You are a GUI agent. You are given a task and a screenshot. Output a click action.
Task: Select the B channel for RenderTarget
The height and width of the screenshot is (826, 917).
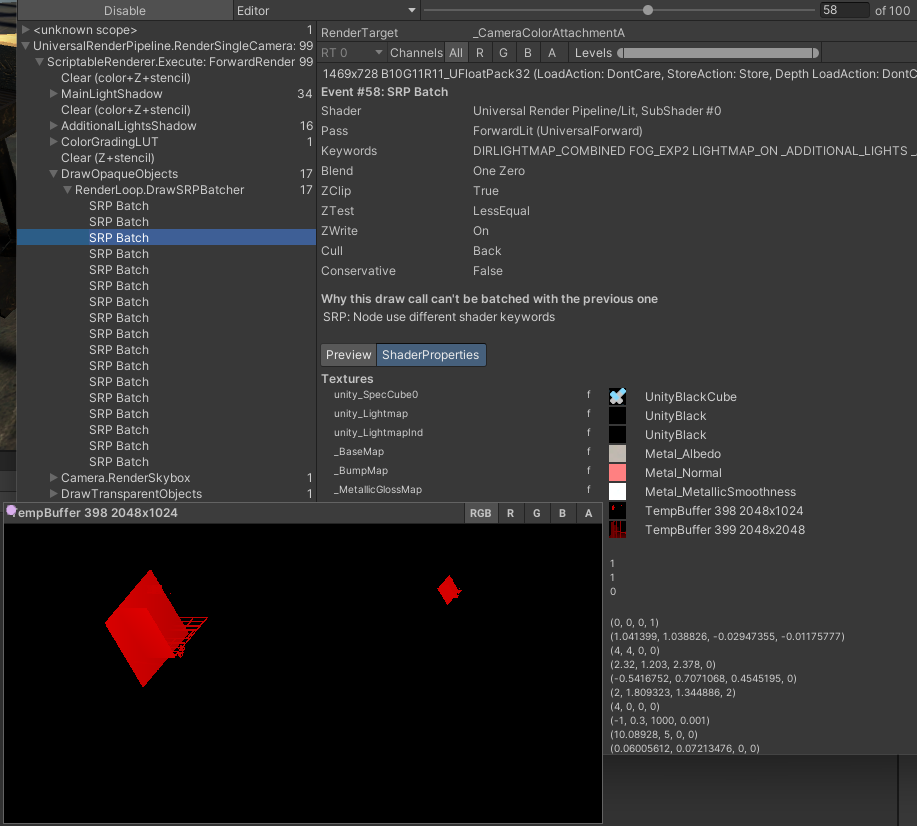click(528, 52)
